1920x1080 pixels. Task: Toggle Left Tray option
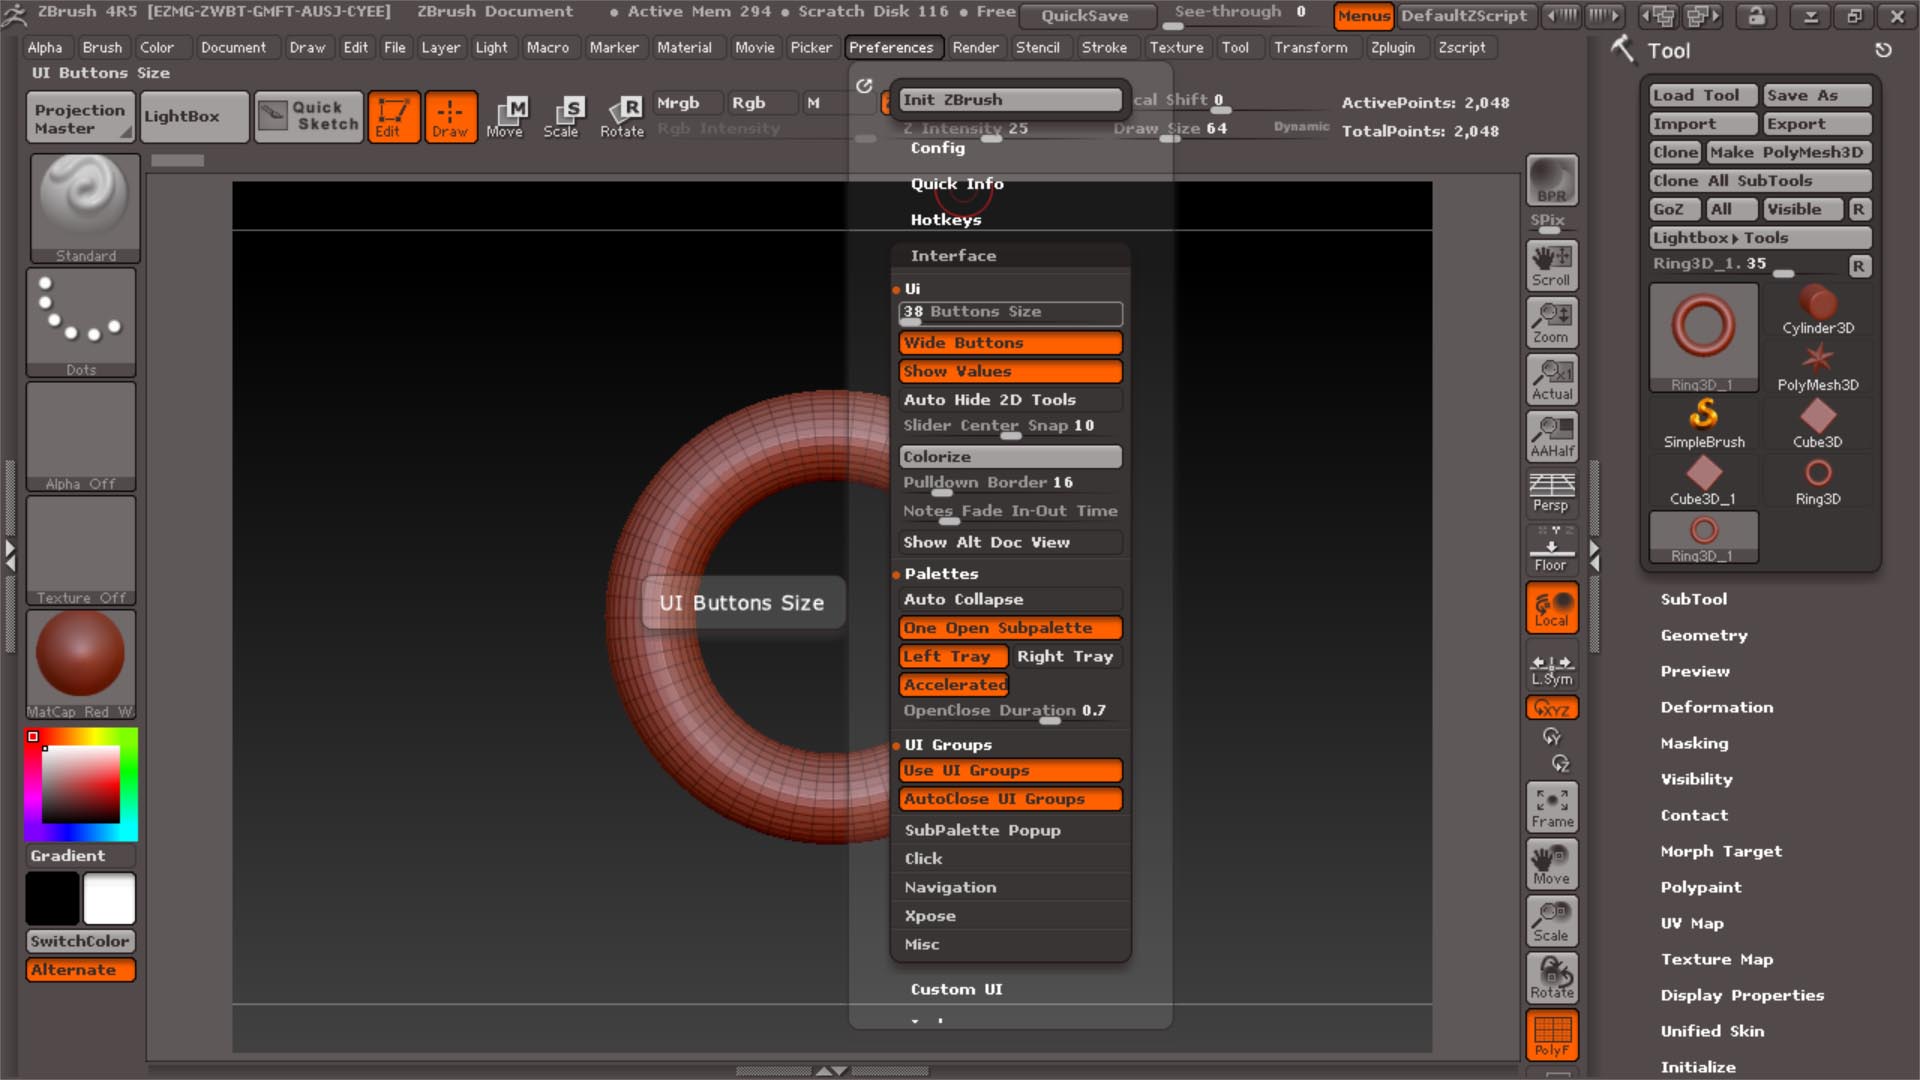point(953,656)
